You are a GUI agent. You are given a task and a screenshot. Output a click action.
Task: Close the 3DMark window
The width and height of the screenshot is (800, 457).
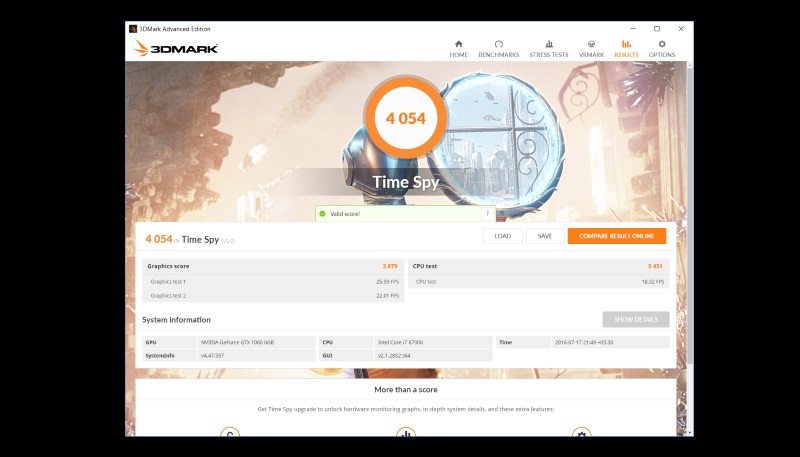click(x=681, y=29)
